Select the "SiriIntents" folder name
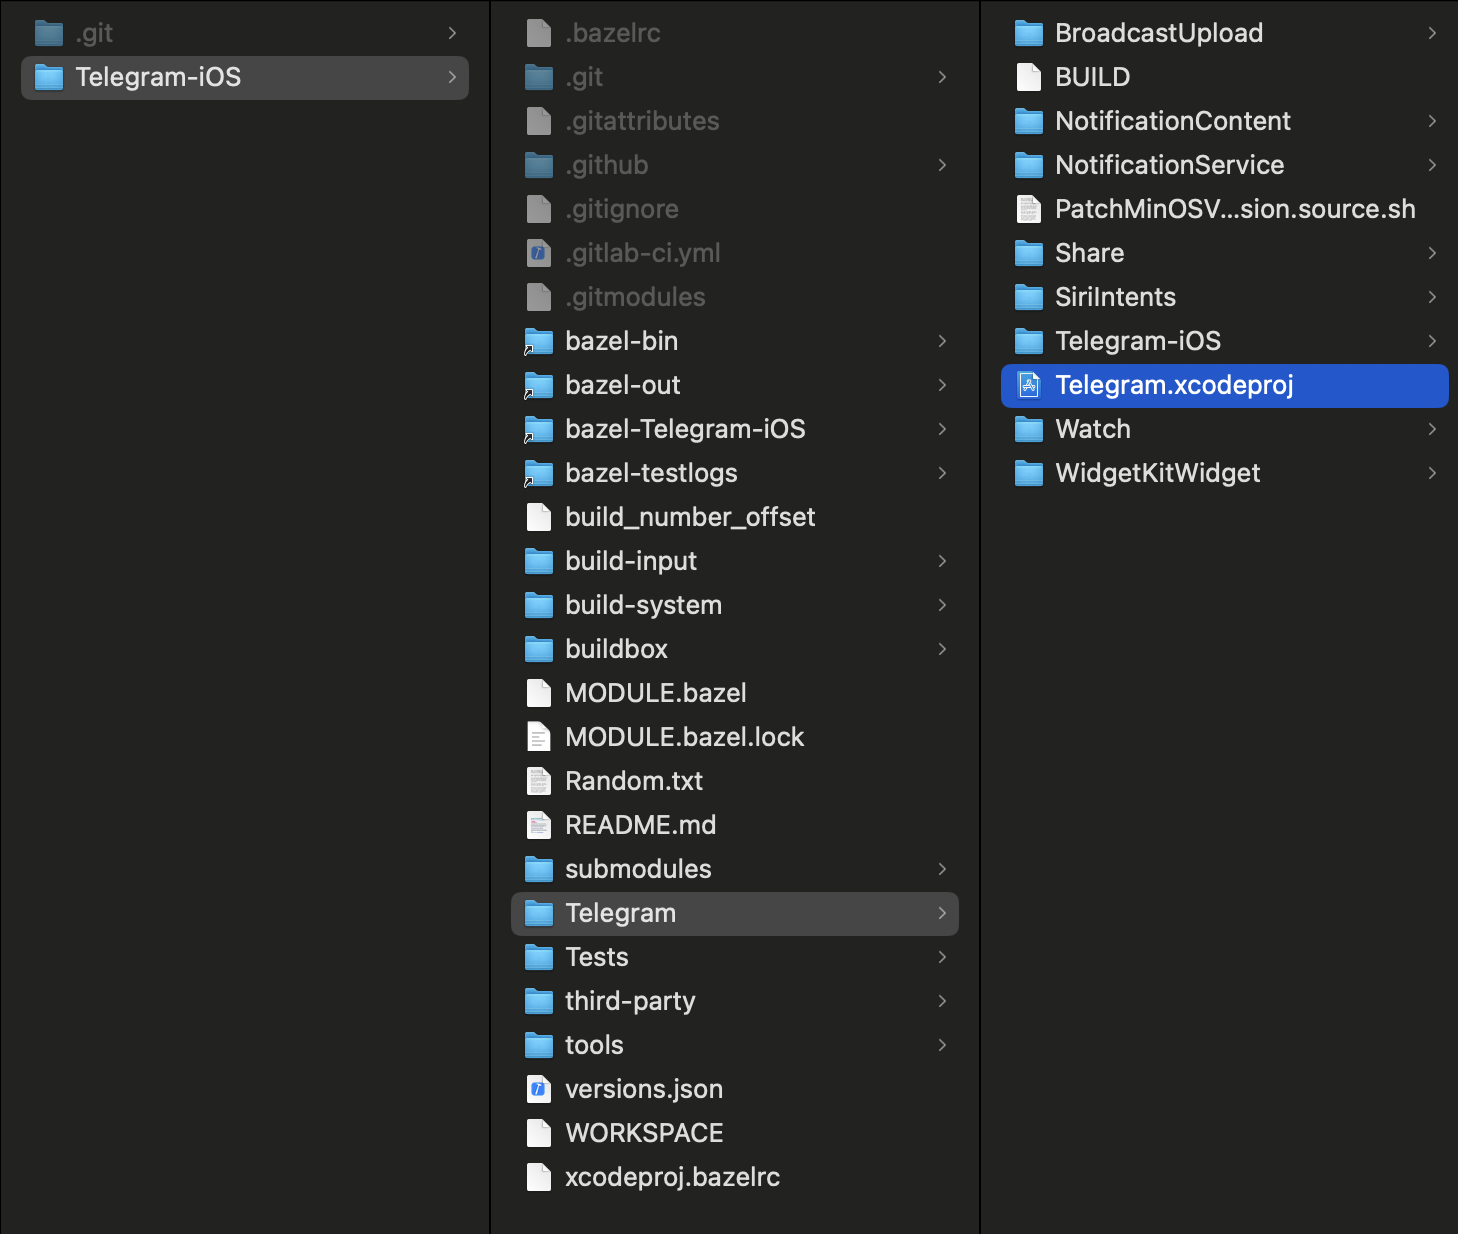Viewport: 1458px width, 1234px height. click(x=1115, y=297)
